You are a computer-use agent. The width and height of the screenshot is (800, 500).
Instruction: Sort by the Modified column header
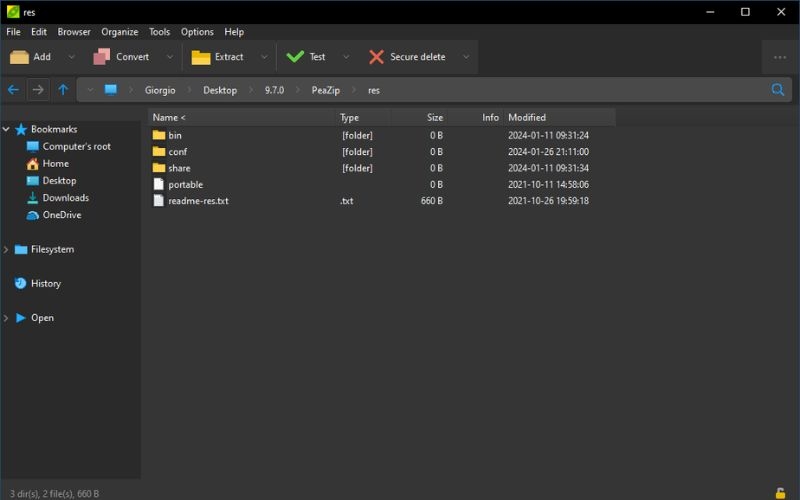tap(527, 117)
